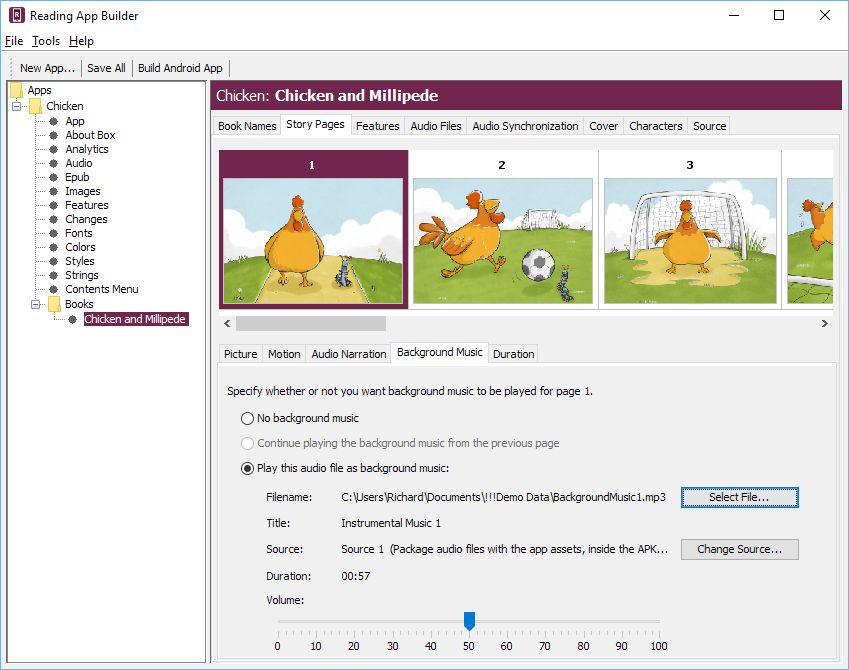Click the Change Source button
This screenshot has width=849, height=670.
739,549
